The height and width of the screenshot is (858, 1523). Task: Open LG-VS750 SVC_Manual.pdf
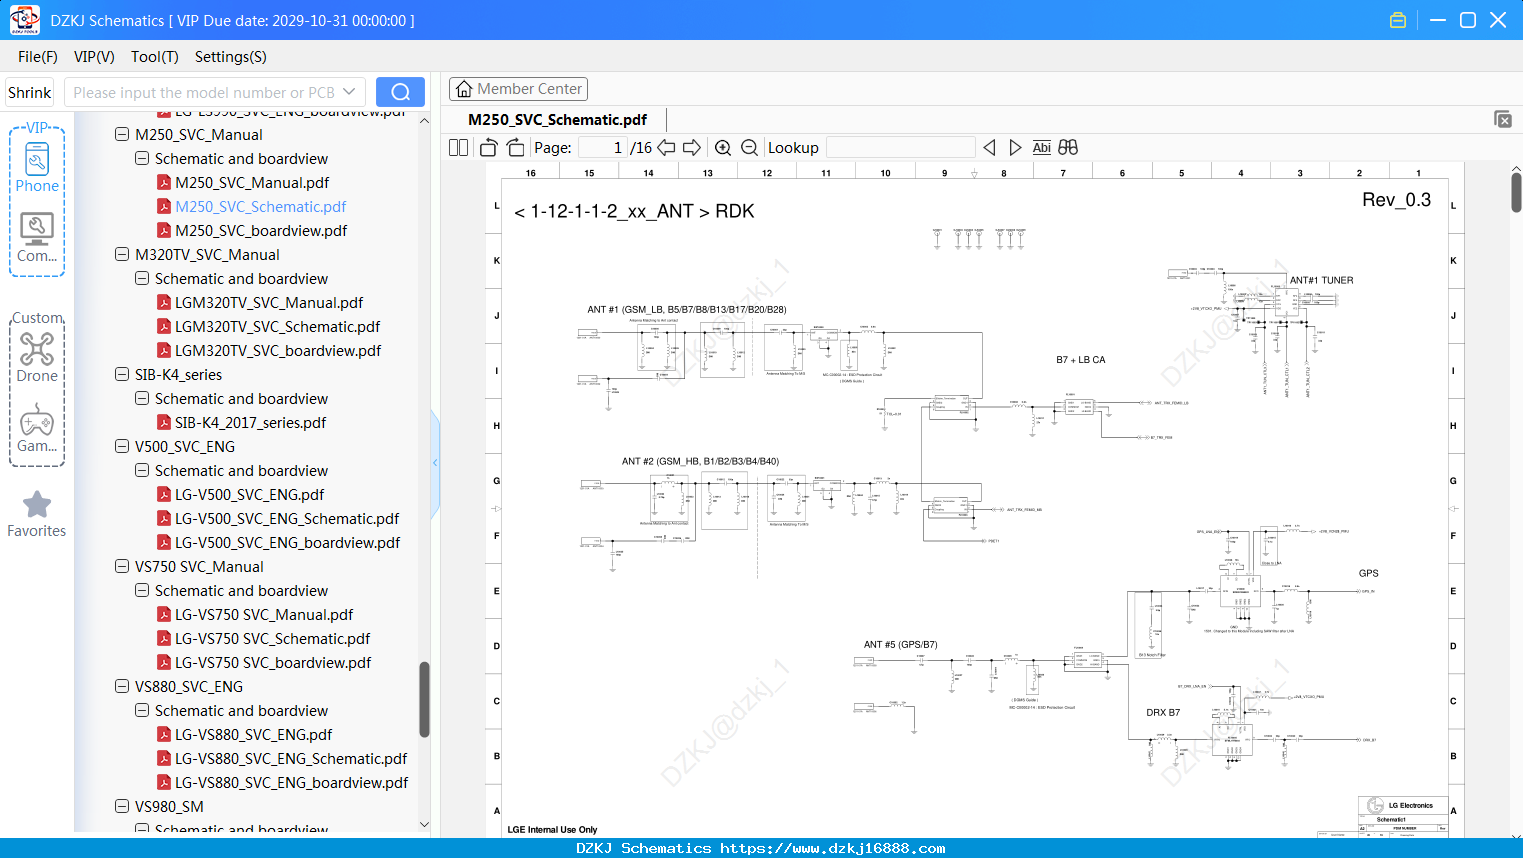[264, 614]
